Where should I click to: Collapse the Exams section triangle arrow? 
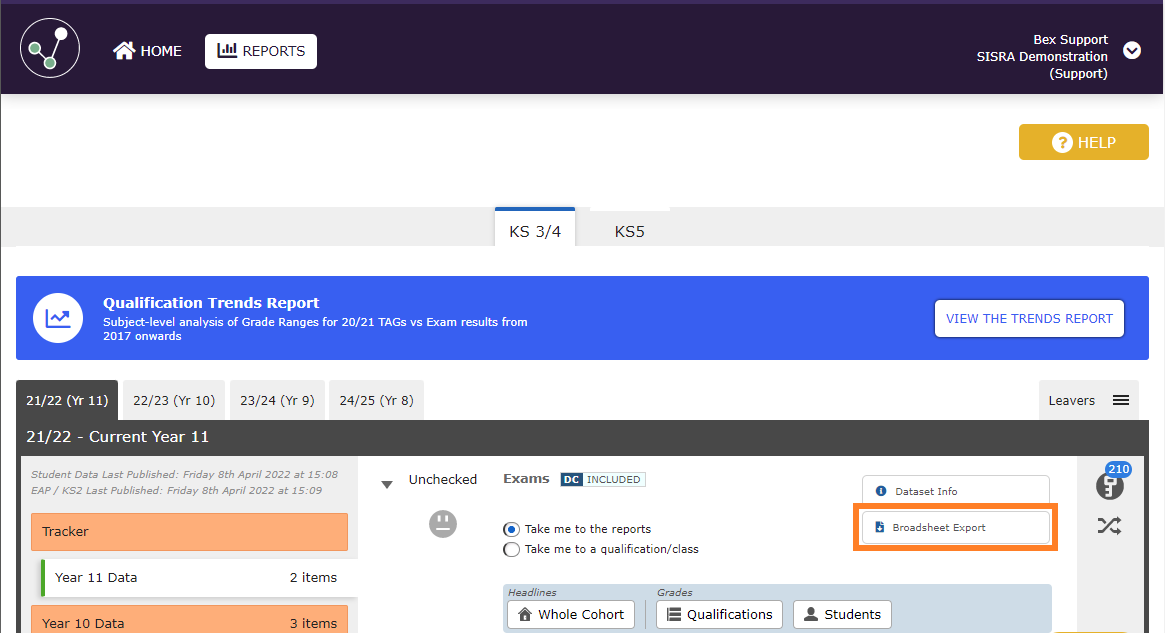click(x=387, y=485)
